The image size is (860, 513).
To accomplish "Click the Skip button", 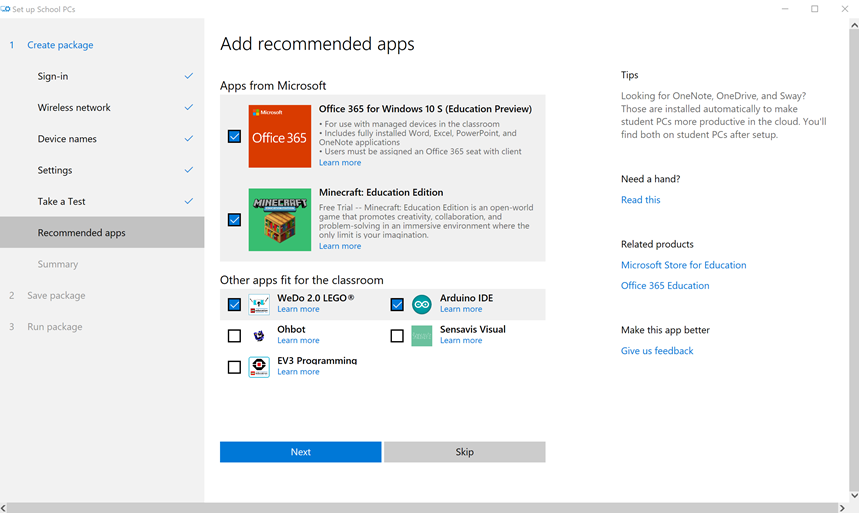I will 465,452.
